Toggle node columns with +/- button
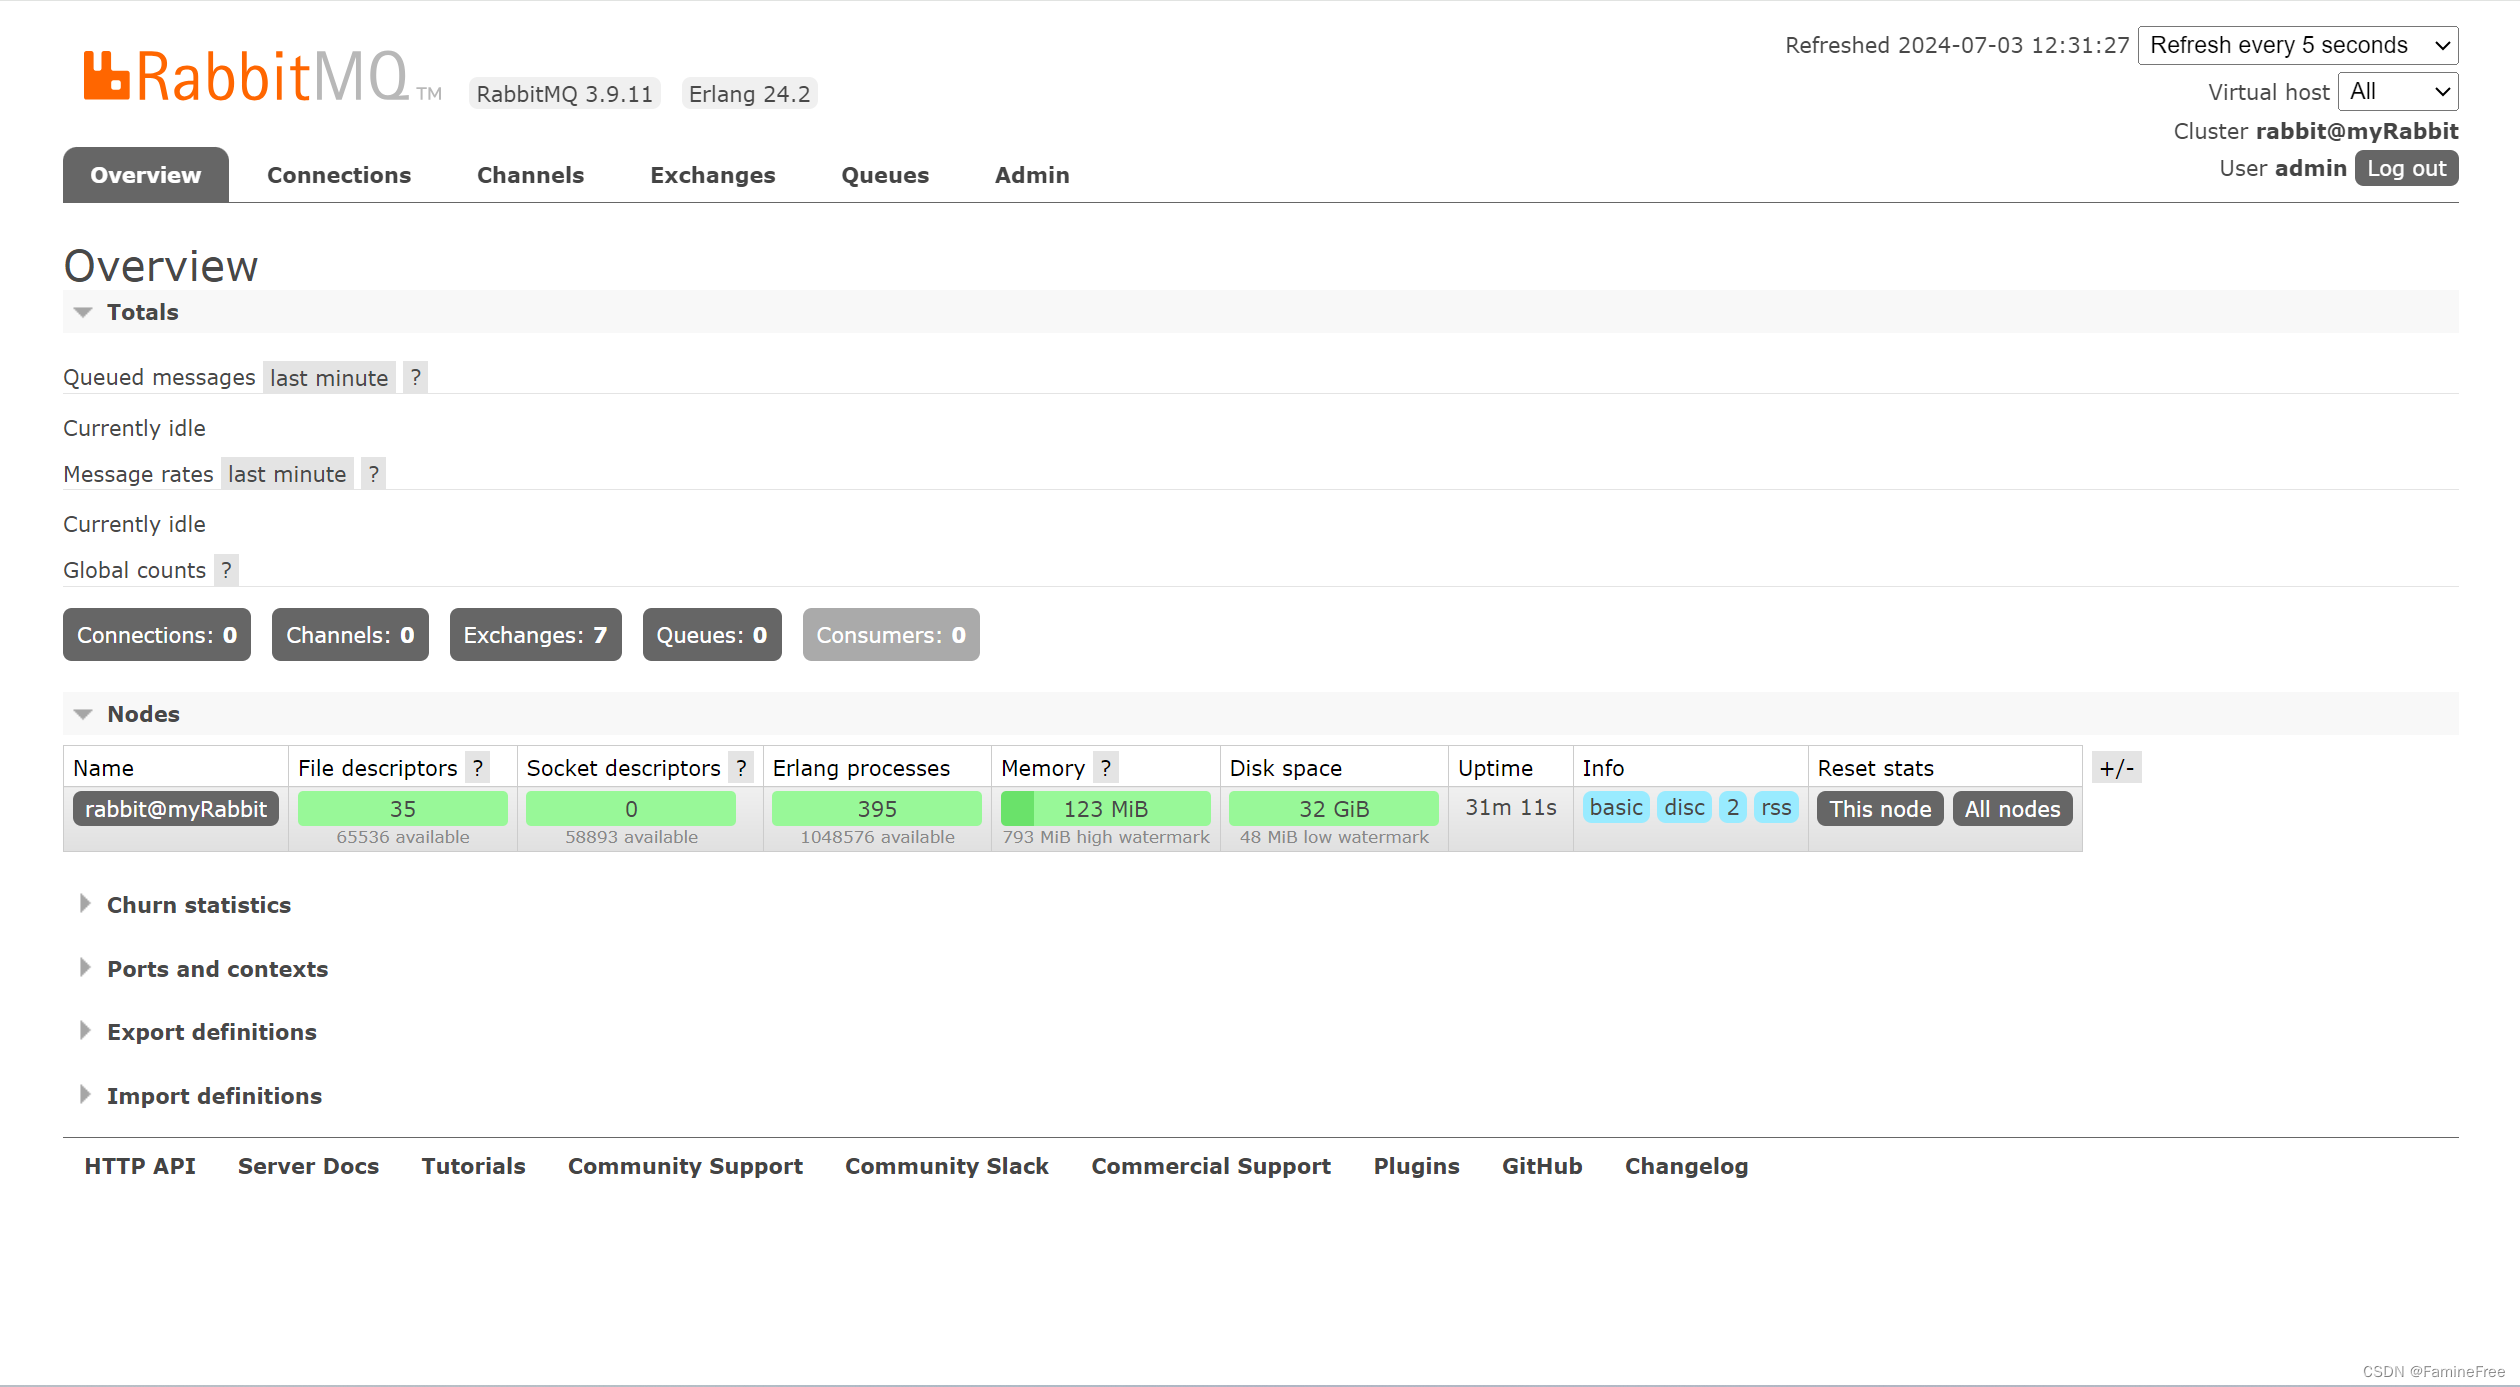The width and height of the screenshot is (2520, 1387). click(2116, 768)
